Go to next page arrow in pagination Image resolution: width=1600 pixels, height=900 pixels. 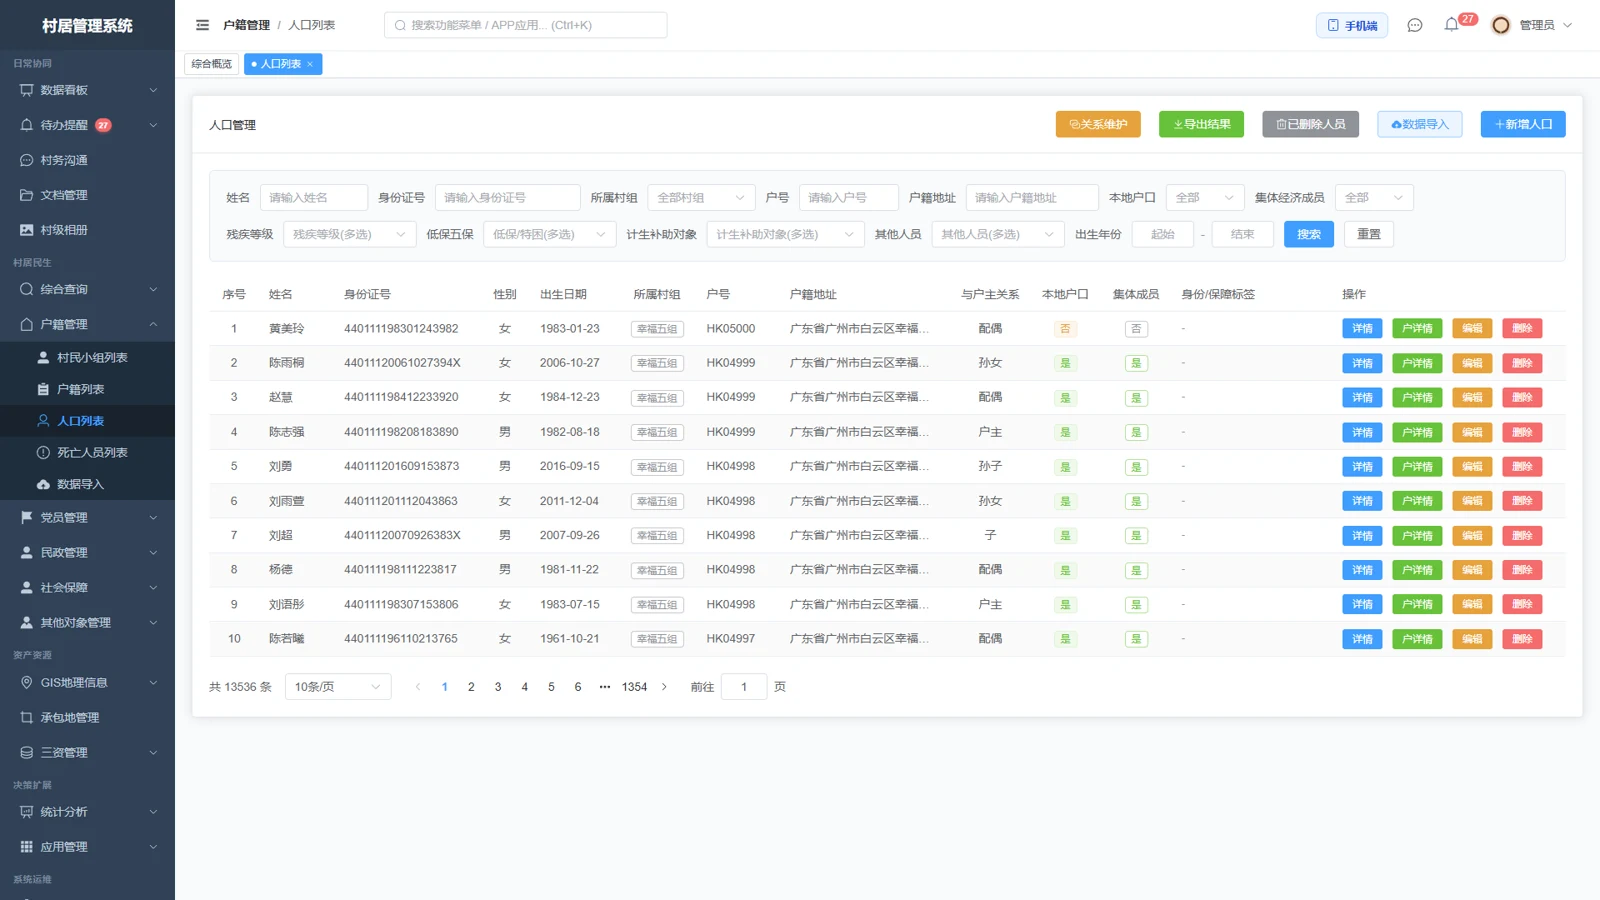pos(664,687)
